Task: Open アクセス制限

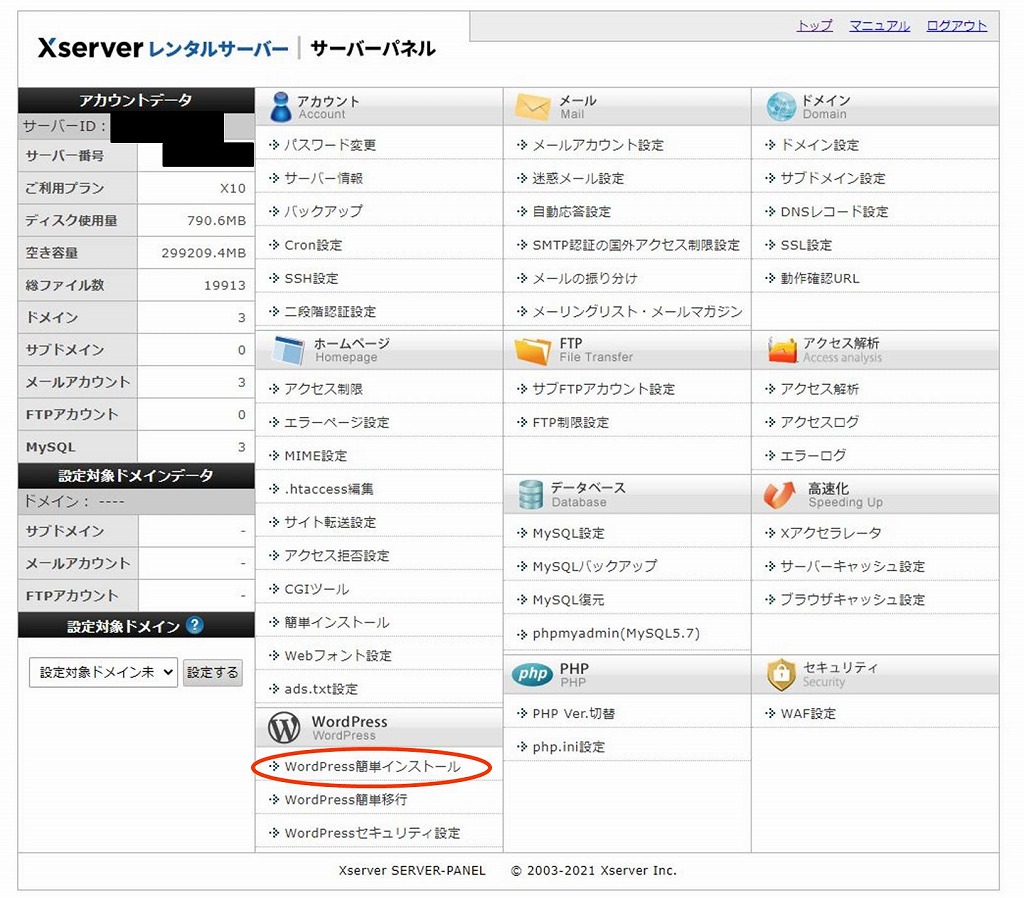Action: coord(323,389)
